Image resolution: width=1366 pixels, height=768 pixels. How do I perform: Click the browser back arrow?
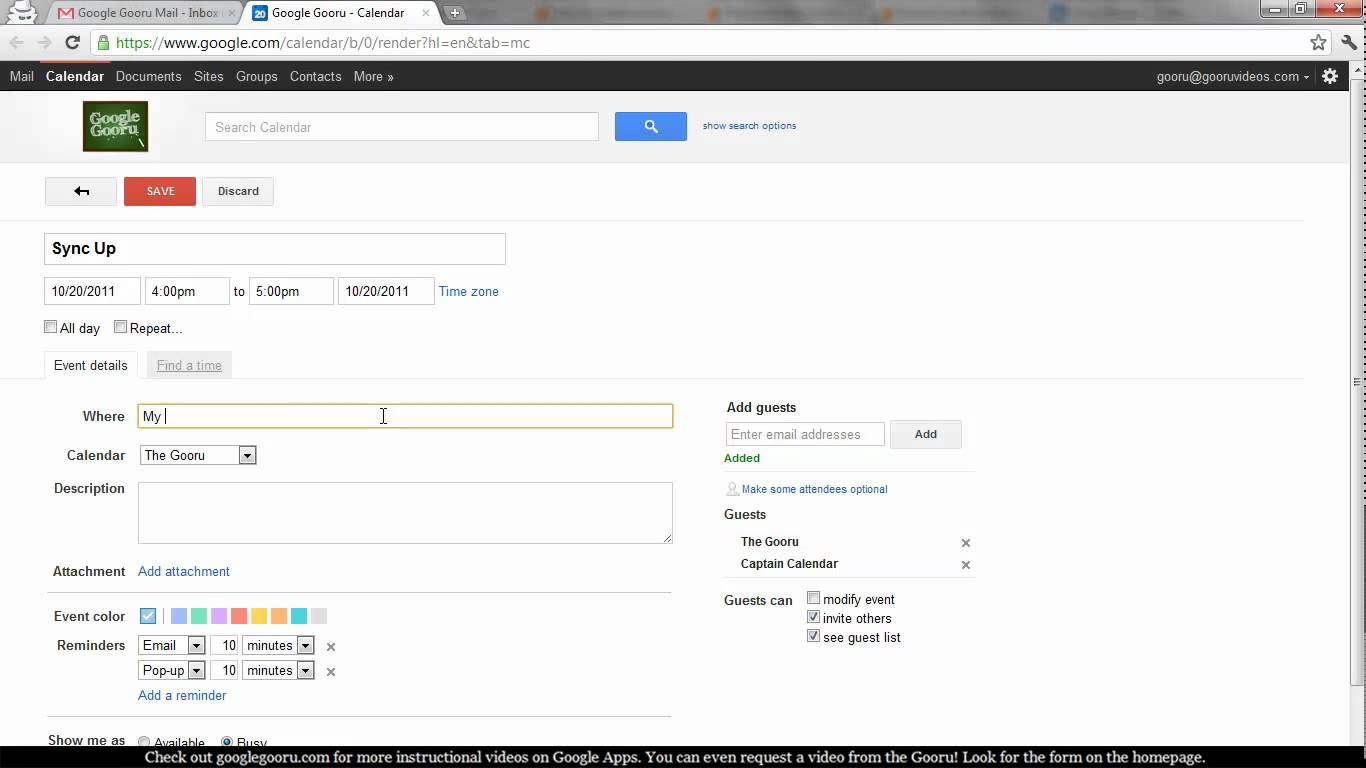16,43
